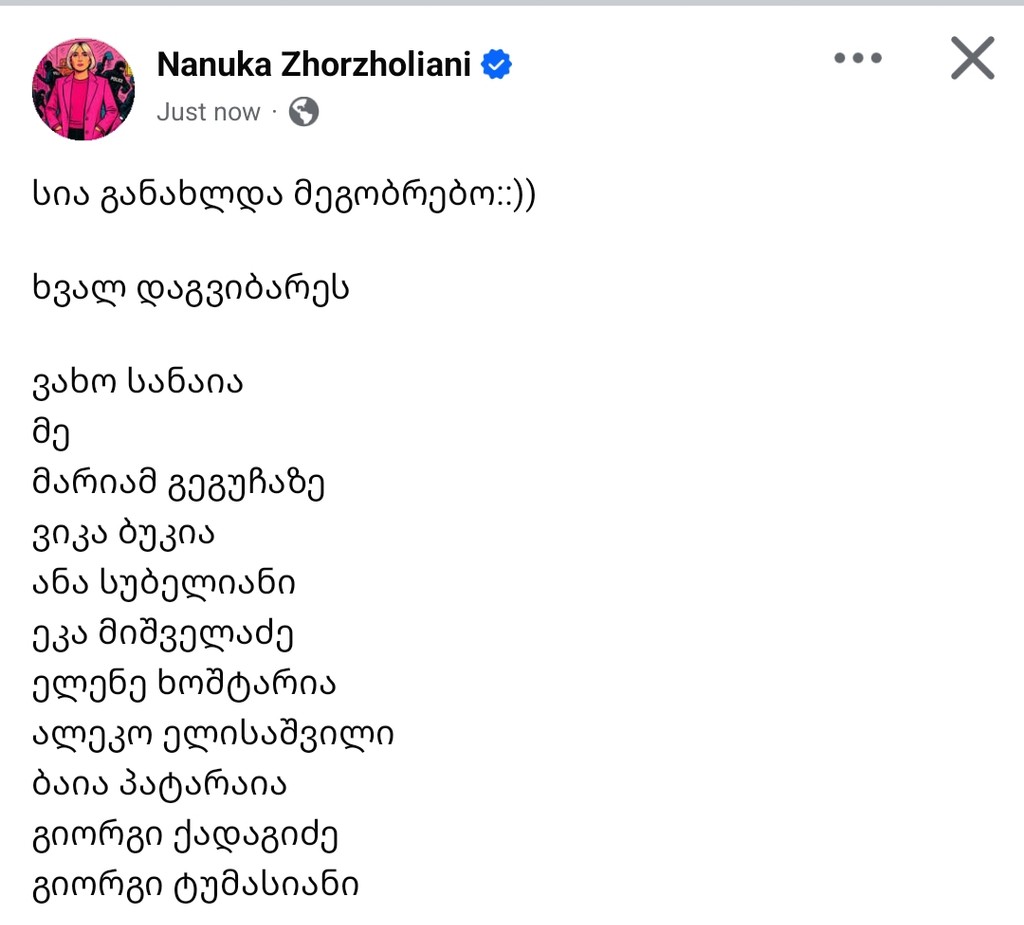Click the single word მე line
This screenshot has width=1024, height=925.
[x=51, y=434]
